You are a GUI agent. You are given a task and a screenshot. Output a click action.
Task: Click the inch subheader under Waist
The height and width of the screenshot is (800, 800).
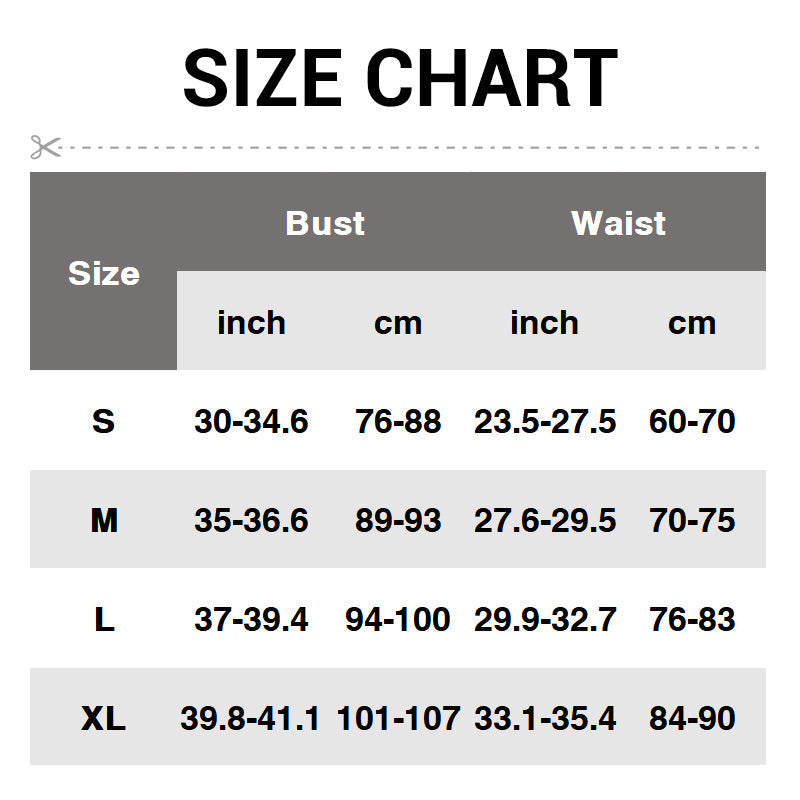coord(544,323)
